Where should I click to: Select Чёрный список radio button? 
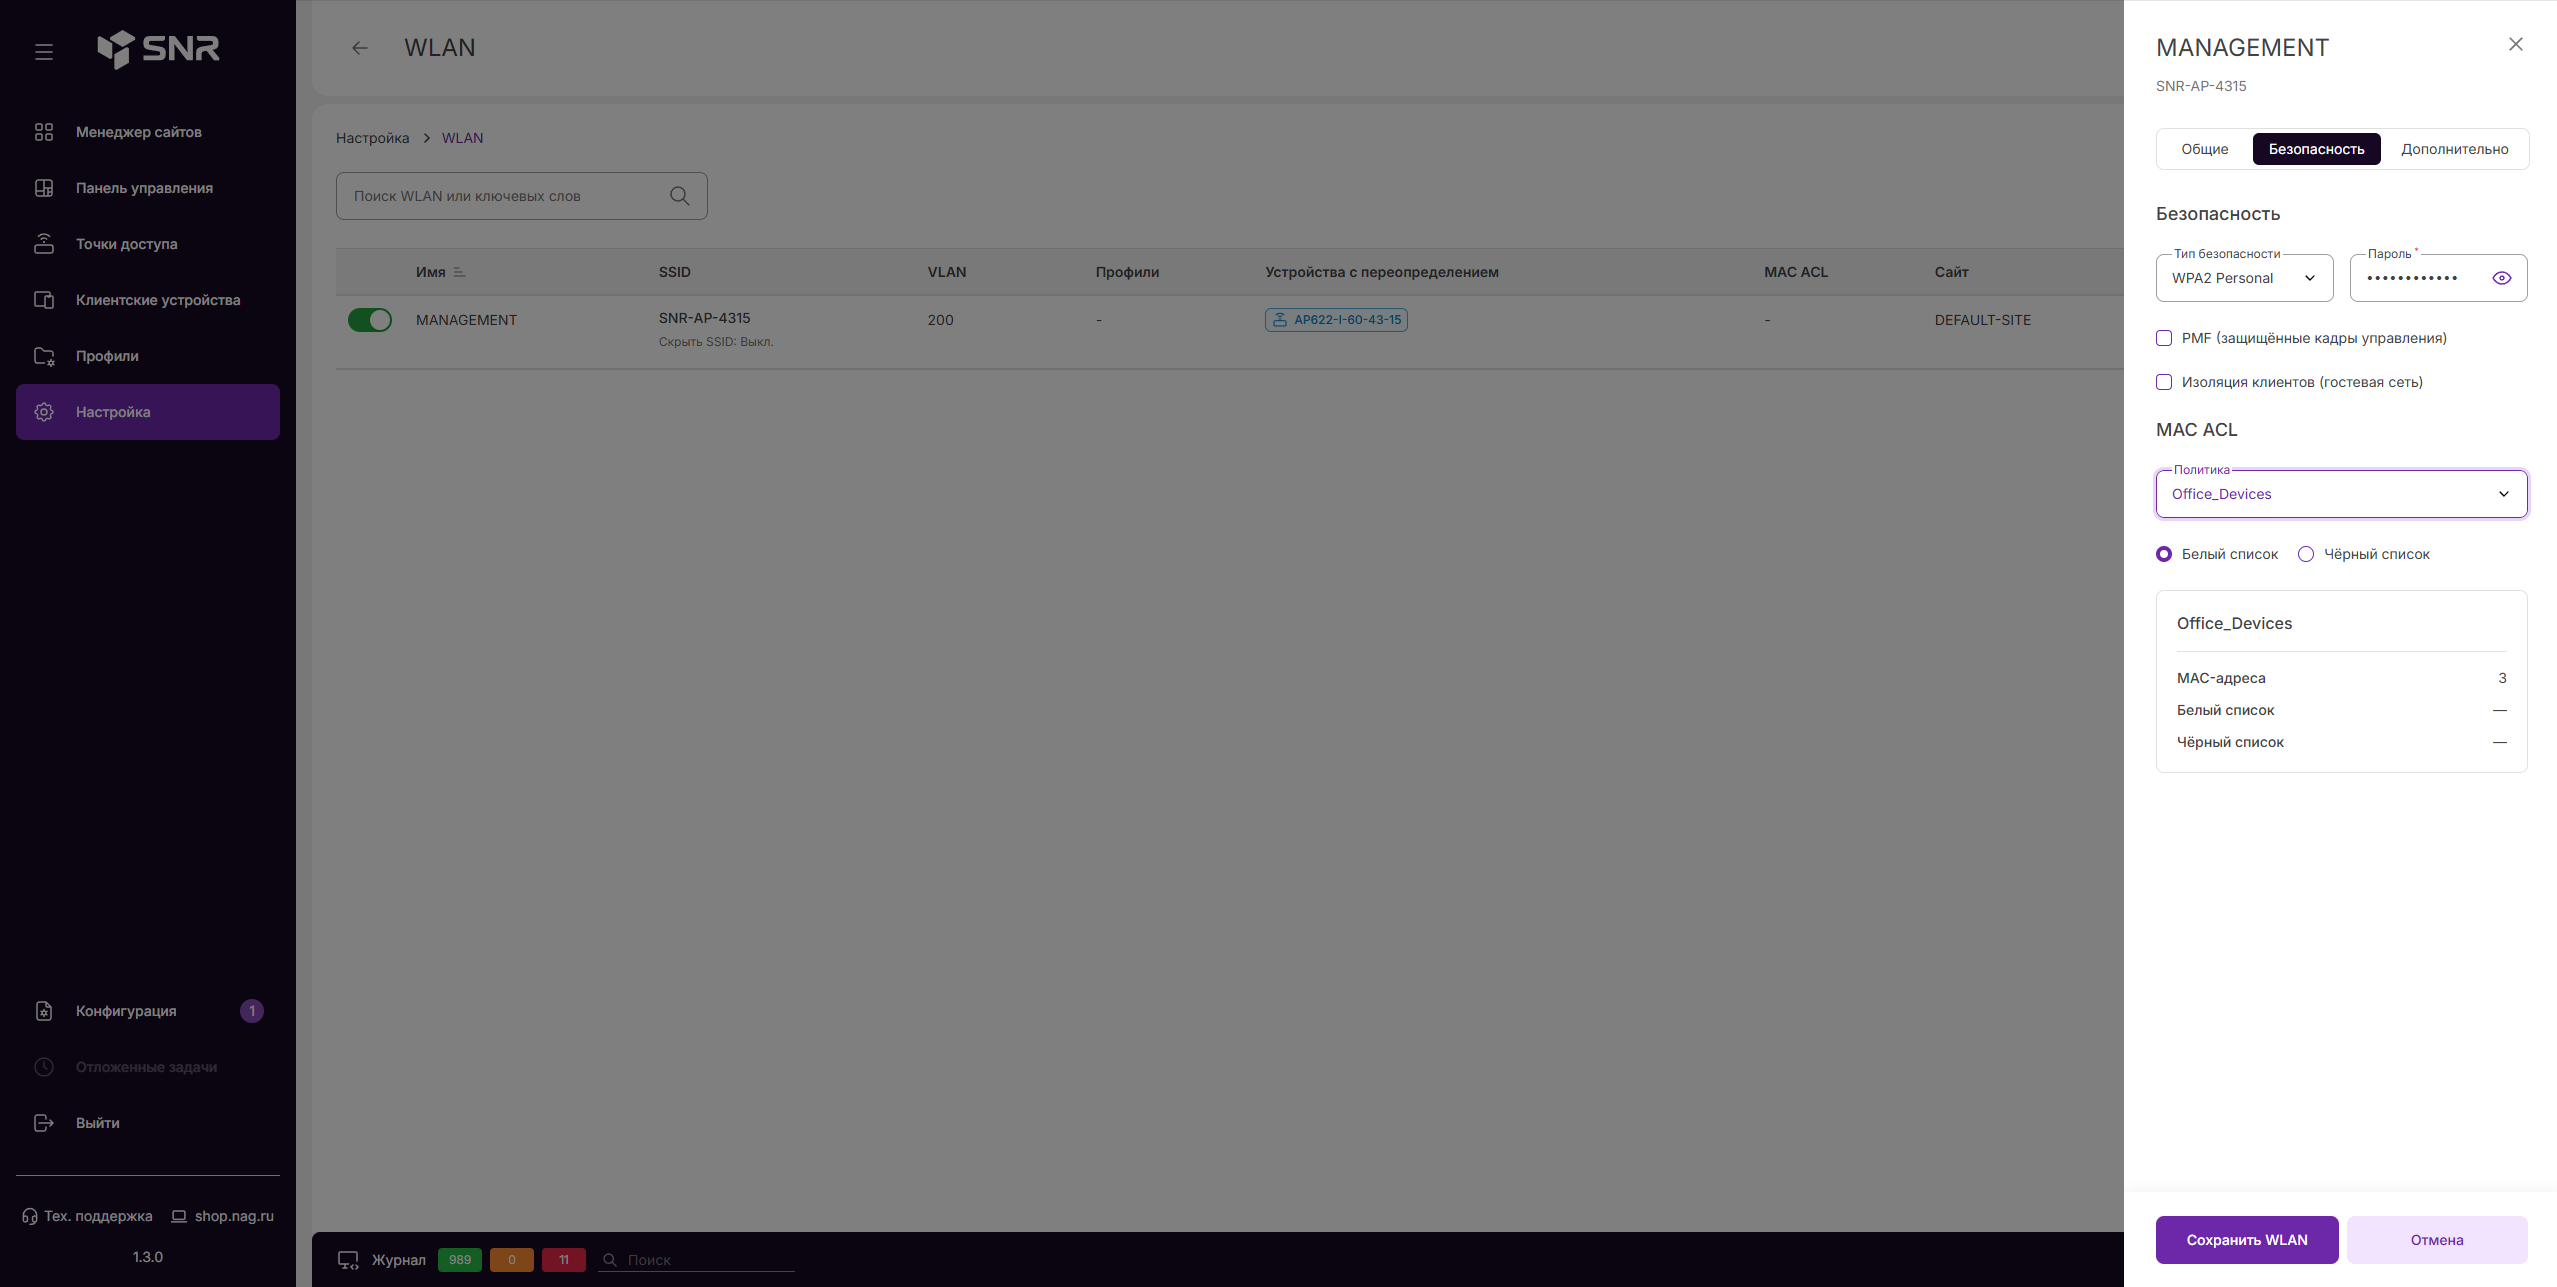pos(2306,554)
